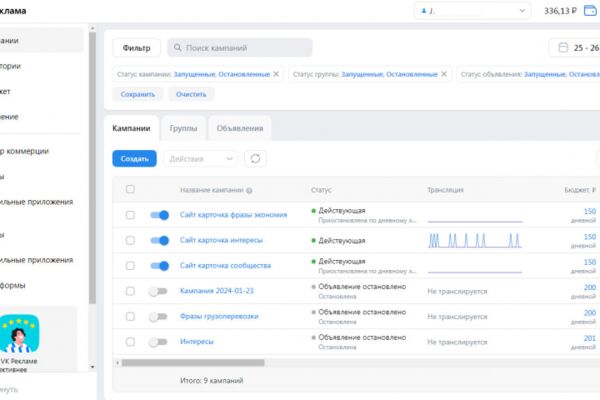Open the first мобильные приложения sidebar item

tap(36, 202)
